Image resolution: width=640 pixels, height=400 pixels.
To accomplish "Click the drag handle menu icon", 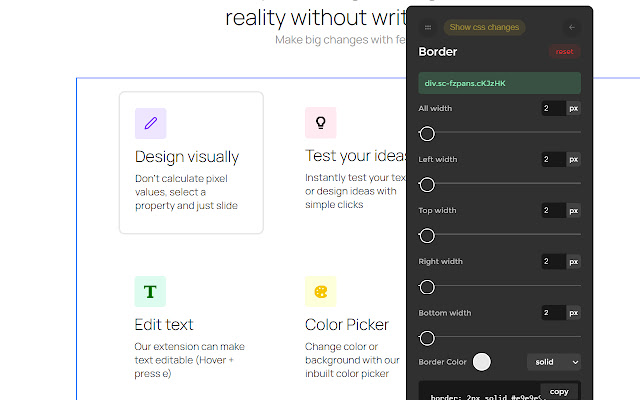I will 428,28.
